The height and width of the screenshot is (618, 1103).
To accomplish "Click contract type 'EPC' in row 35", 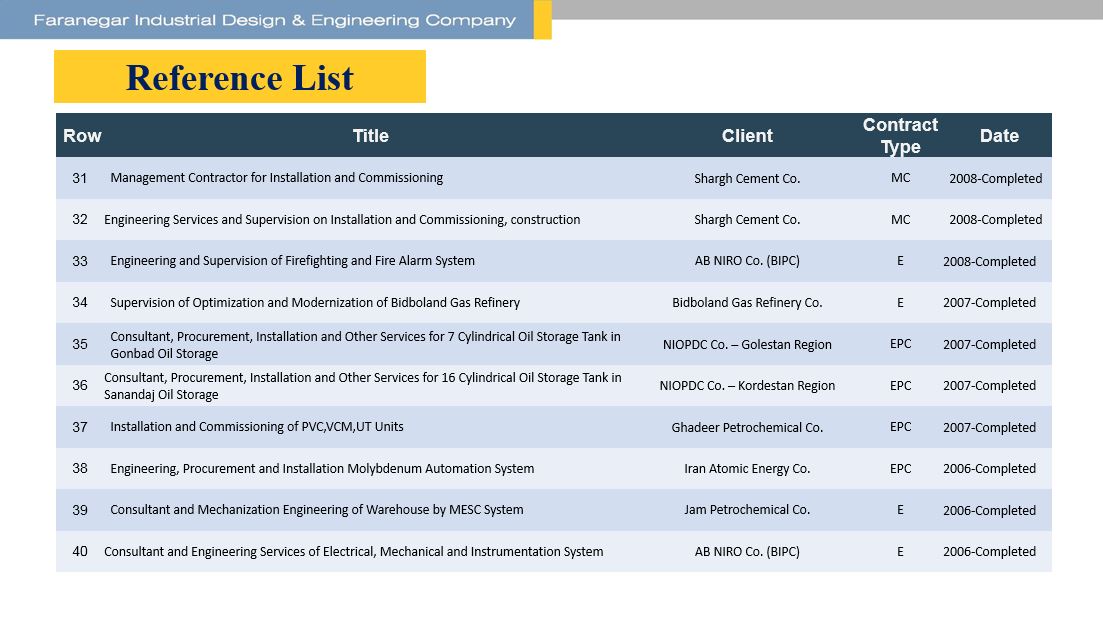I will coord(900,344).
